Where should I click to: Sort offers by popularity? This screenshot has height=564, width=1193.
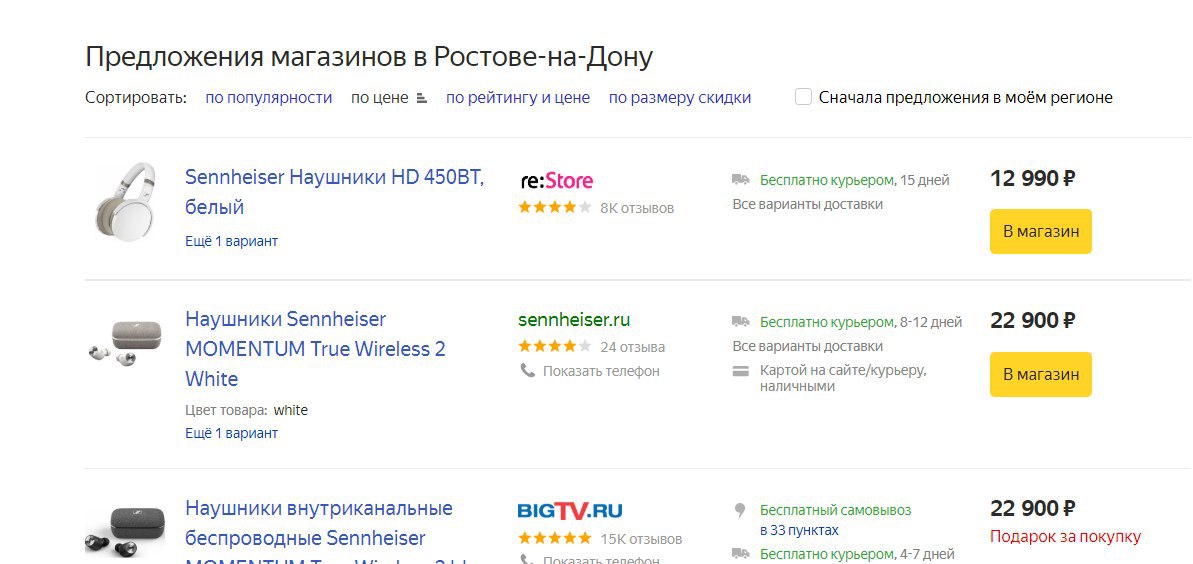(268, 98)
